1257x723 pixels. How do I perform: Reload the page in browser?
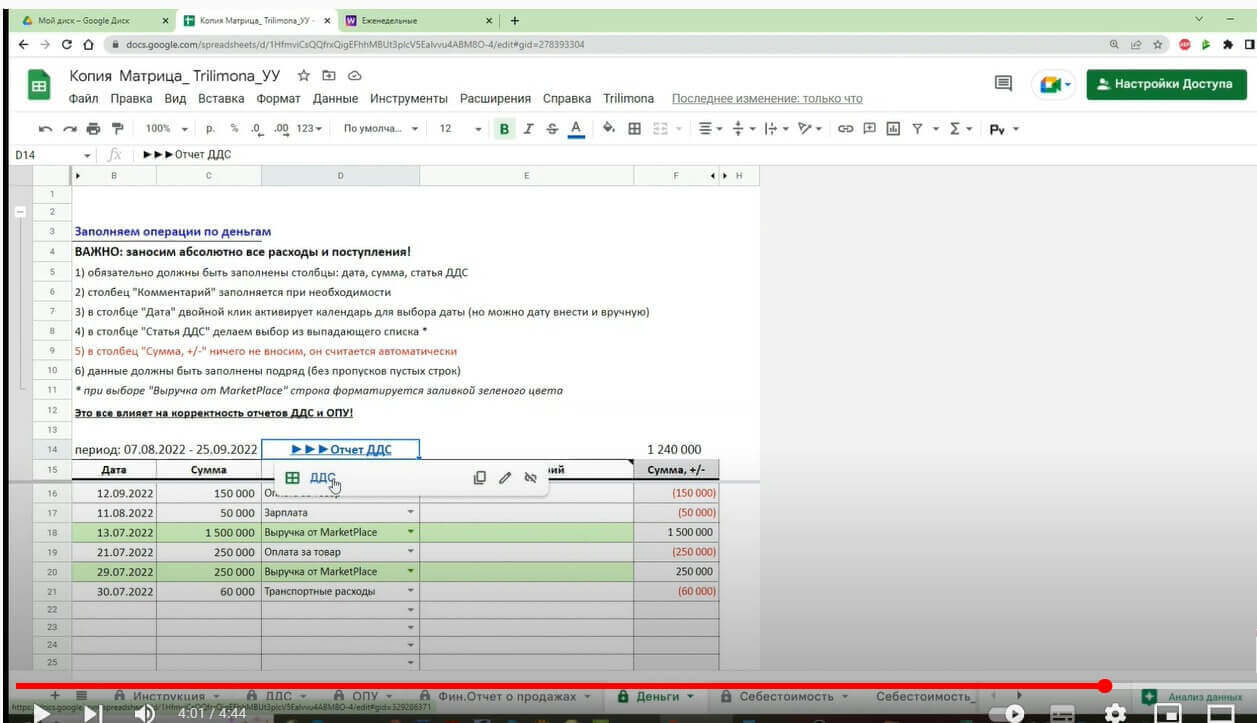click(67, 45)
